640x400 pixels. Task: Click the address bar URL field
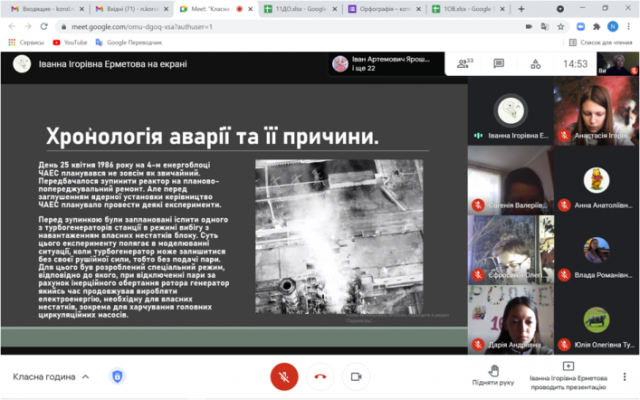pos(294,27)
